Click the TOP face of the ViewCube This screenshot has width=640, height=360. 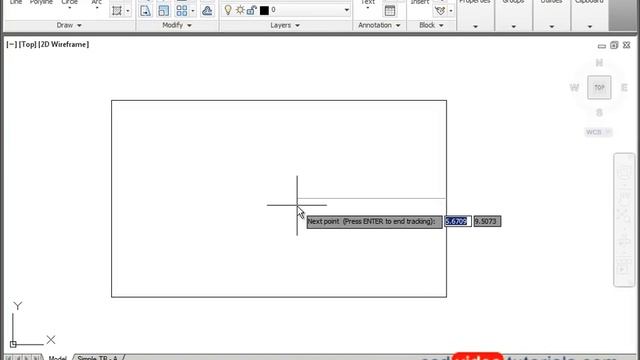599,87
